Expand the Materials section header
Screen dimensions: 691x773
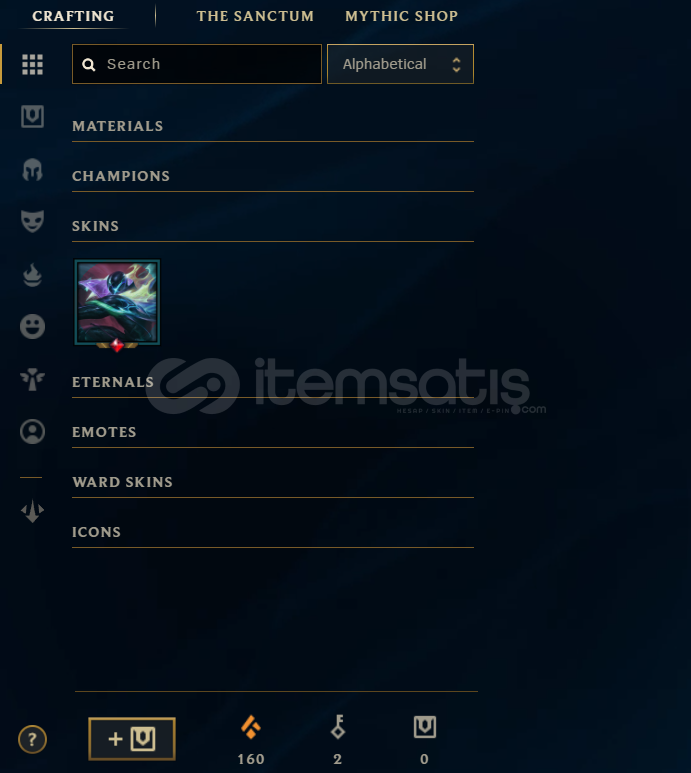273,127
